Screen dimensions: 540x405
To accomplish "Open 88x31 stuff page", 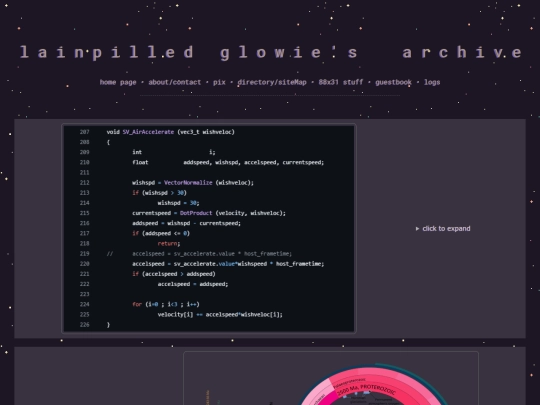I will 341,82.
